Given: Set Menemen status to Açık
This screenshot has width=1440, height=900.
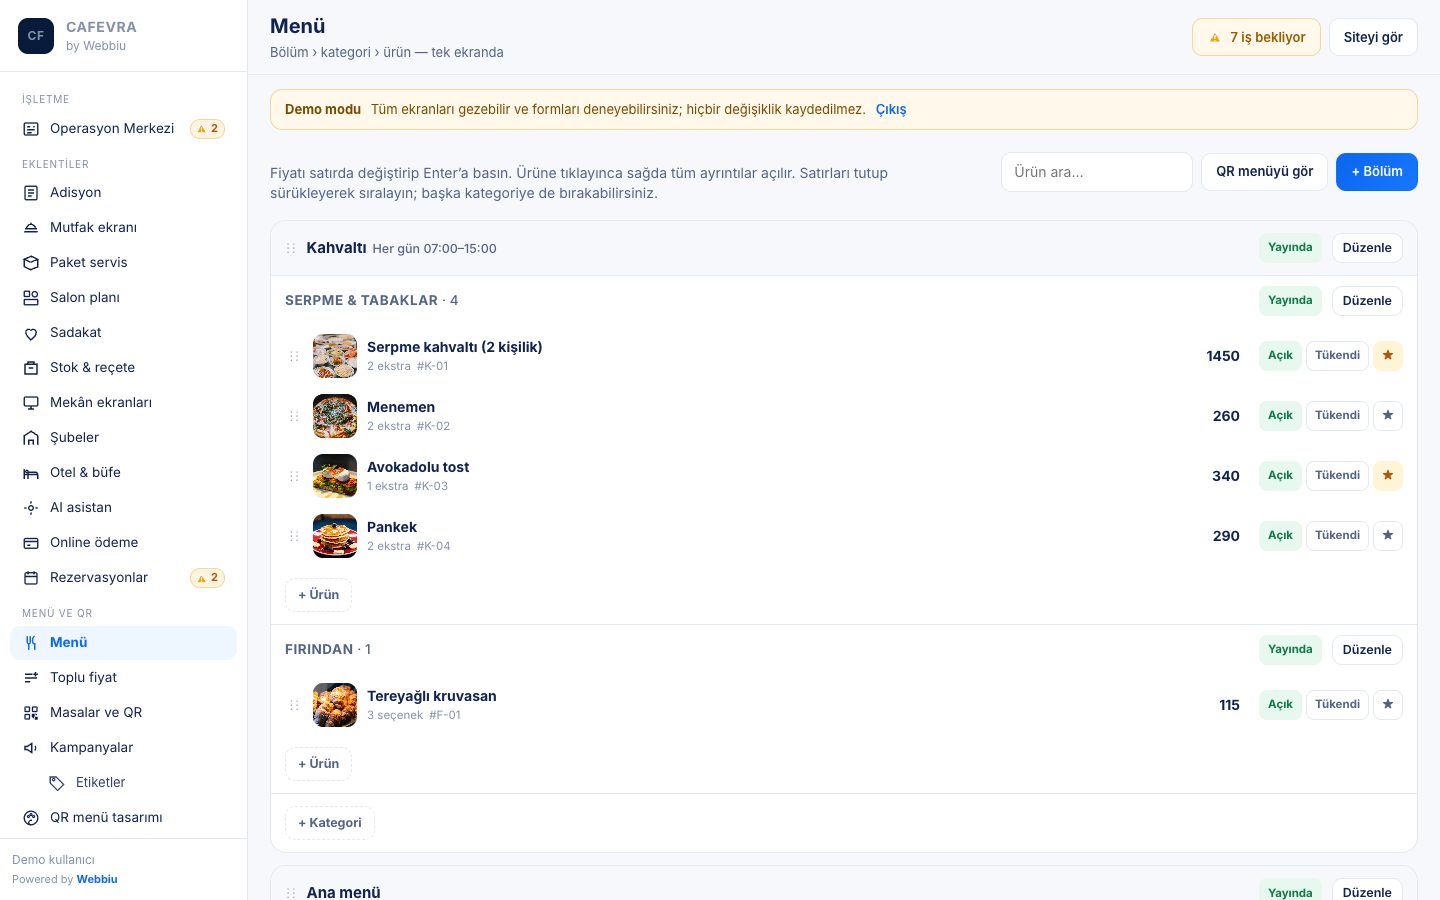Looking at the screenshot, I should [x=1280, y=416].
